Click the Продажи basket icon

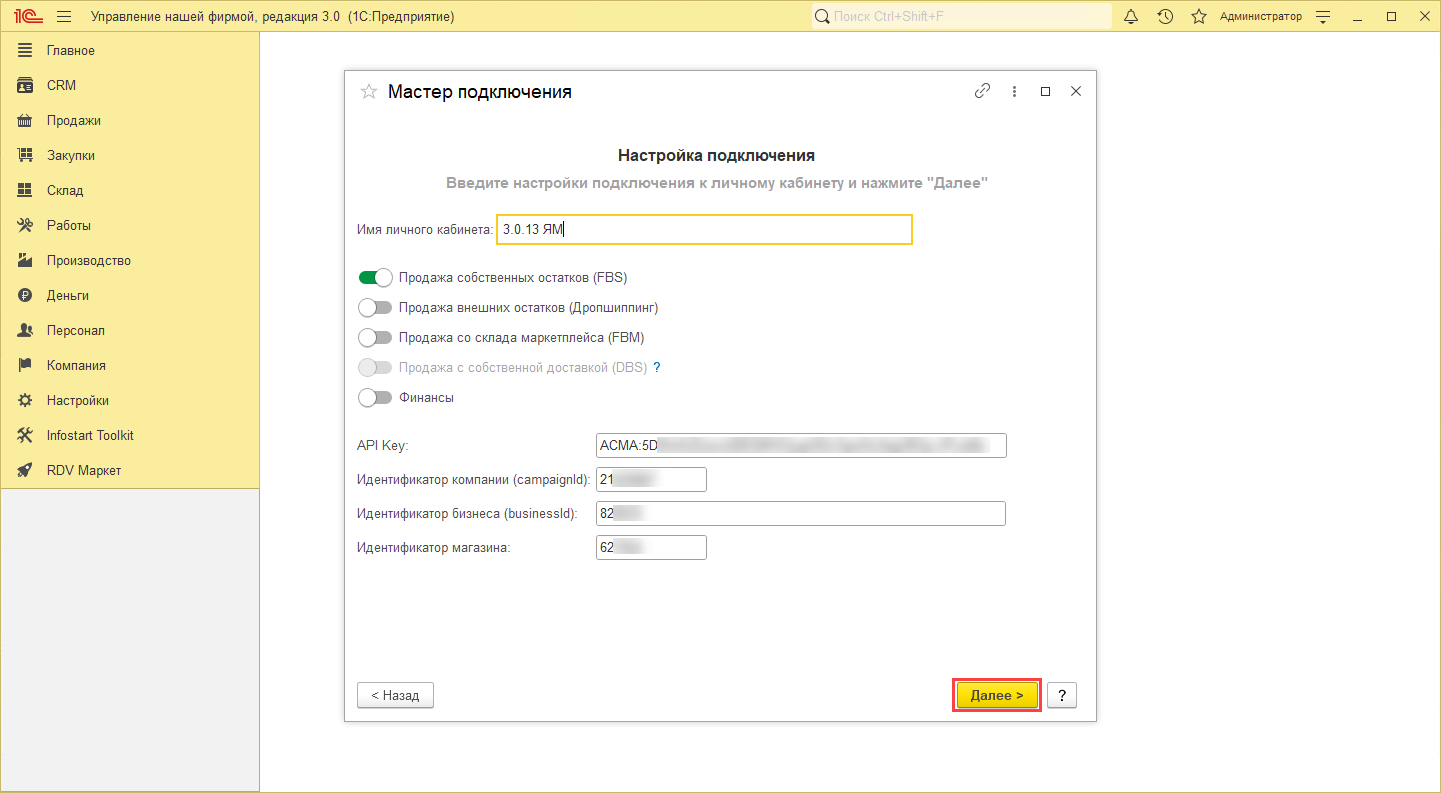26,120
